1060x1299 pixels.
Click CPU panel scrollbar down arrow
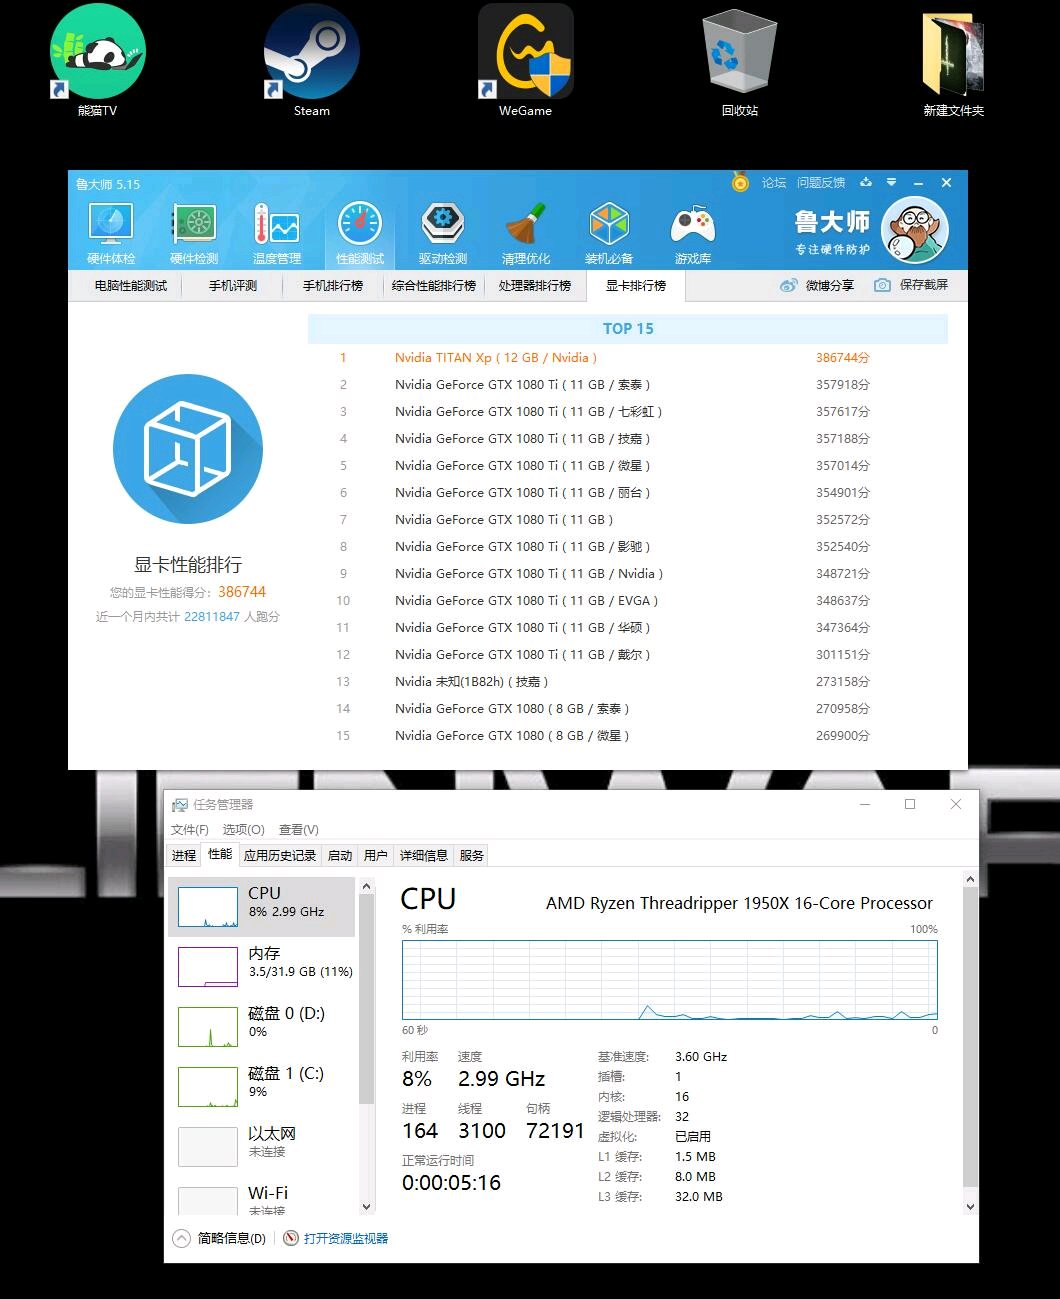(969, 1207)
